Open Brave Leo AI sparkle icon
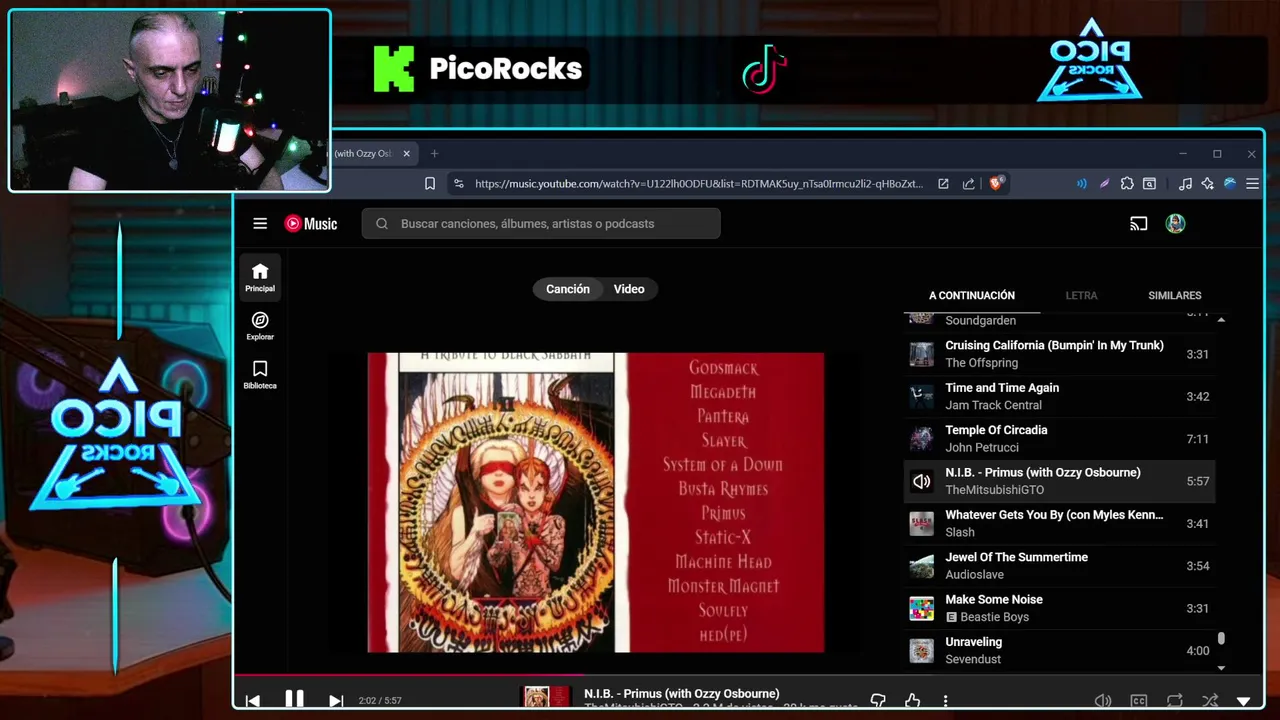The width and height of the screenshot is (1280, 720). point(1207,184)
